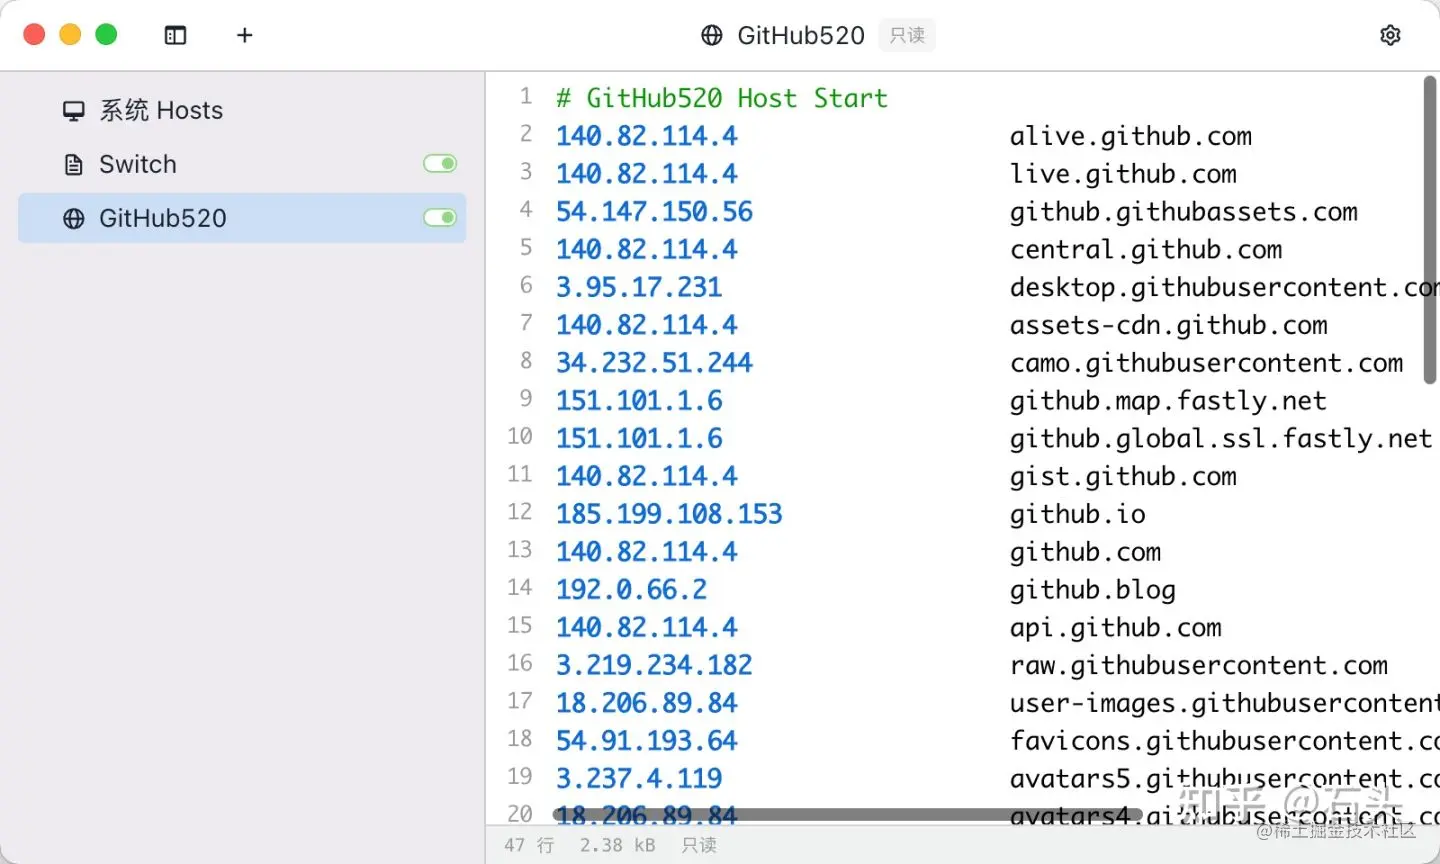Click hostname api.github.com
This screenshot has height=864, width=1440.
point(1116,628)
